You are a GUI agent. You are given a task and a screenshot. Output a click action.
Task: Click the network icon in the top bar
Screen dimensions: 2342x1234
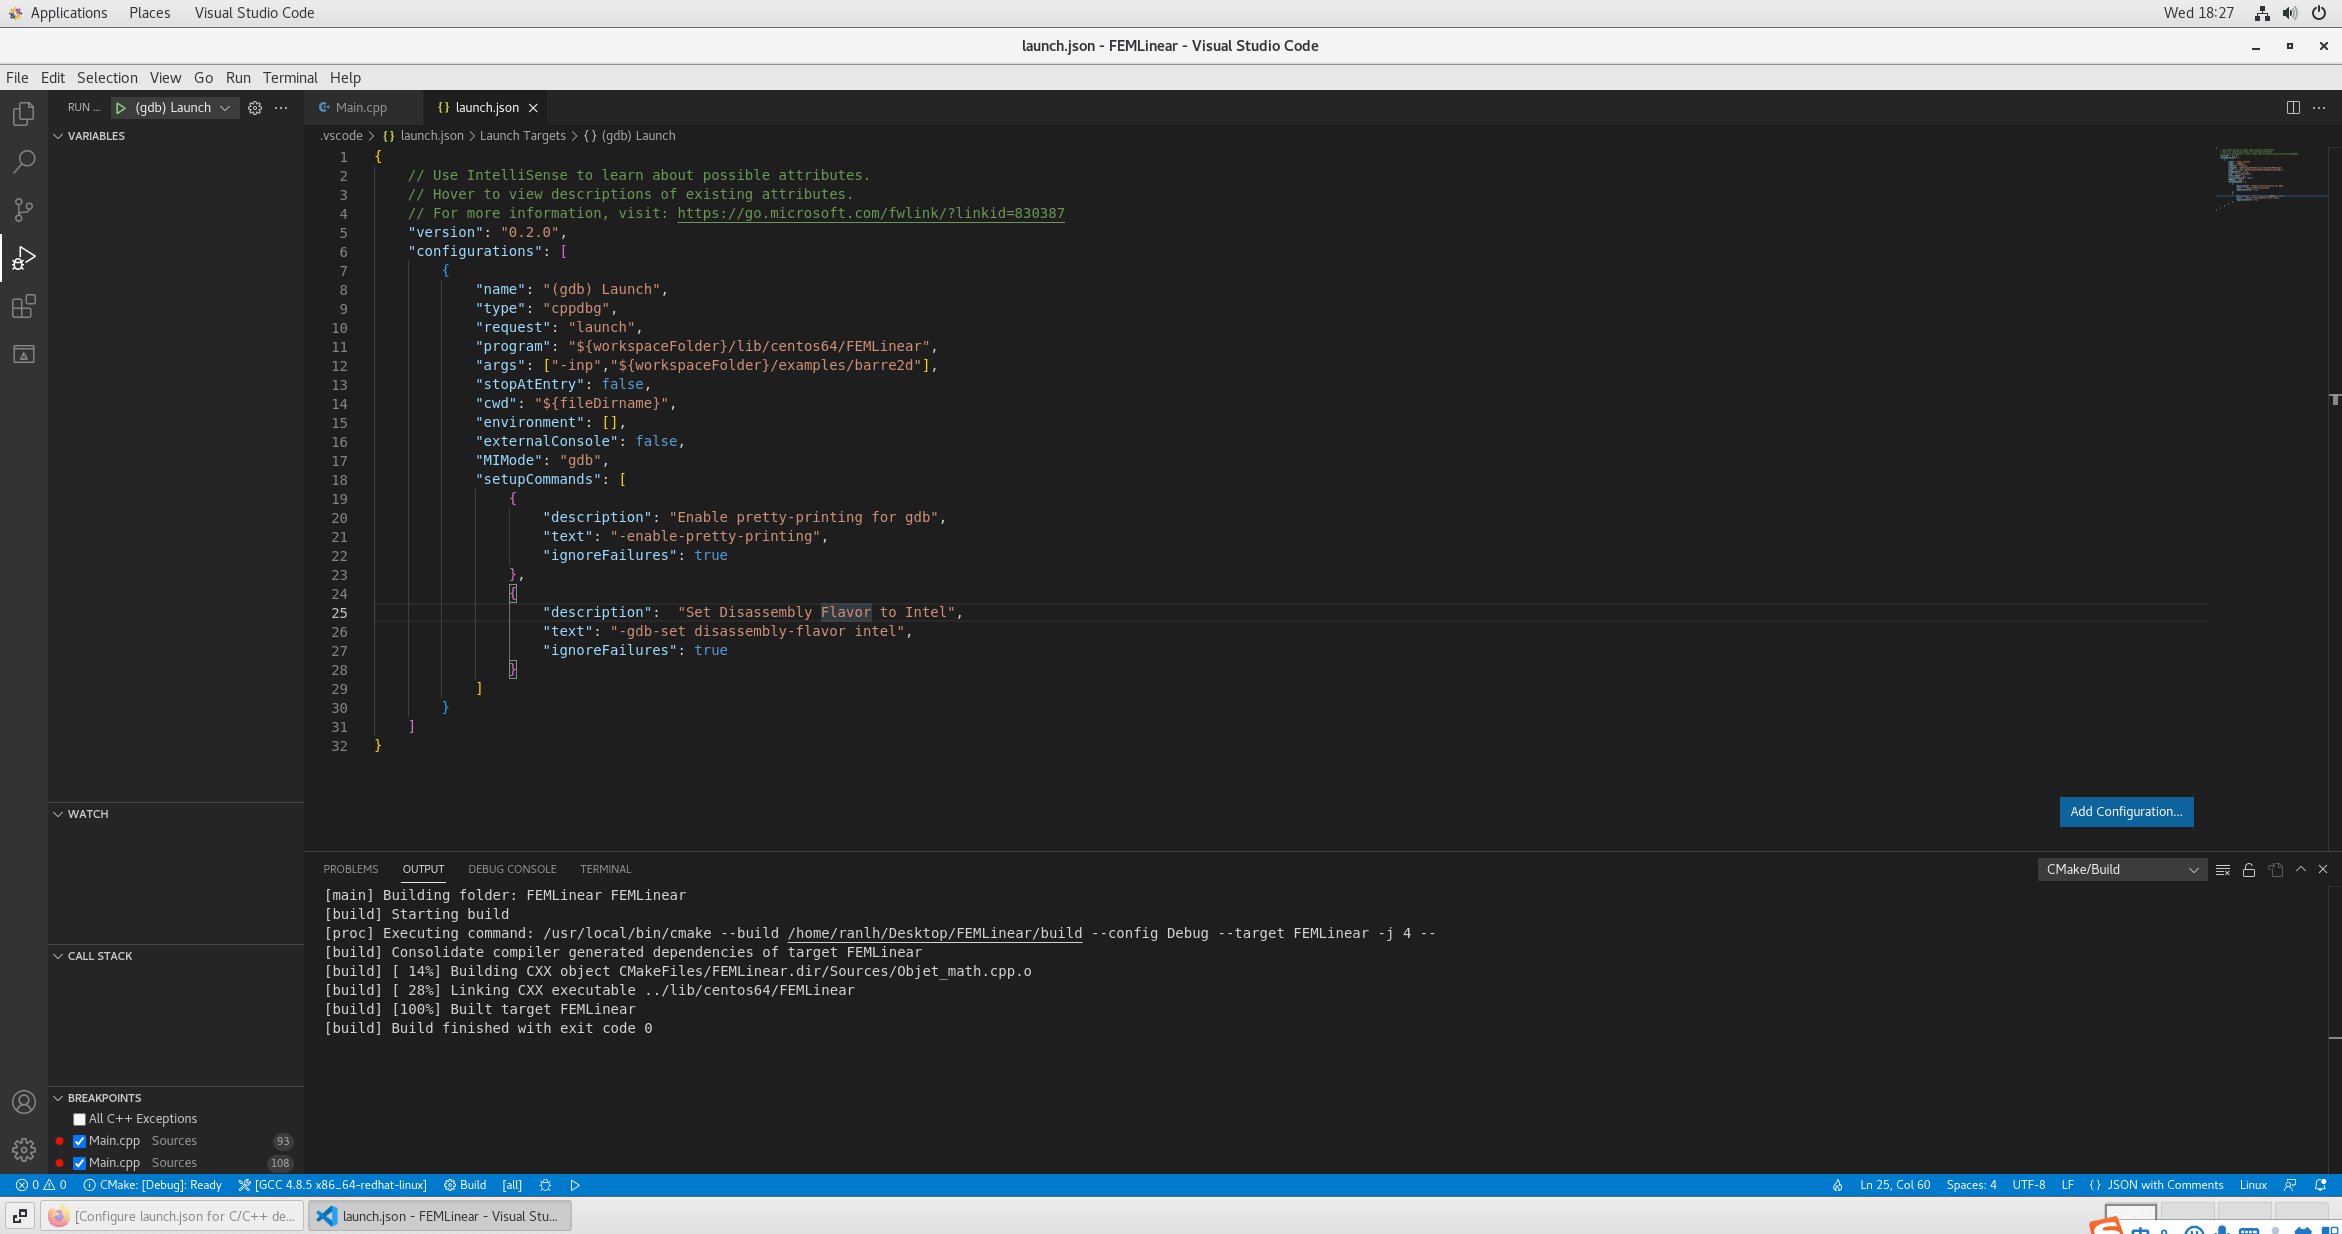(x=2262, y=13)
